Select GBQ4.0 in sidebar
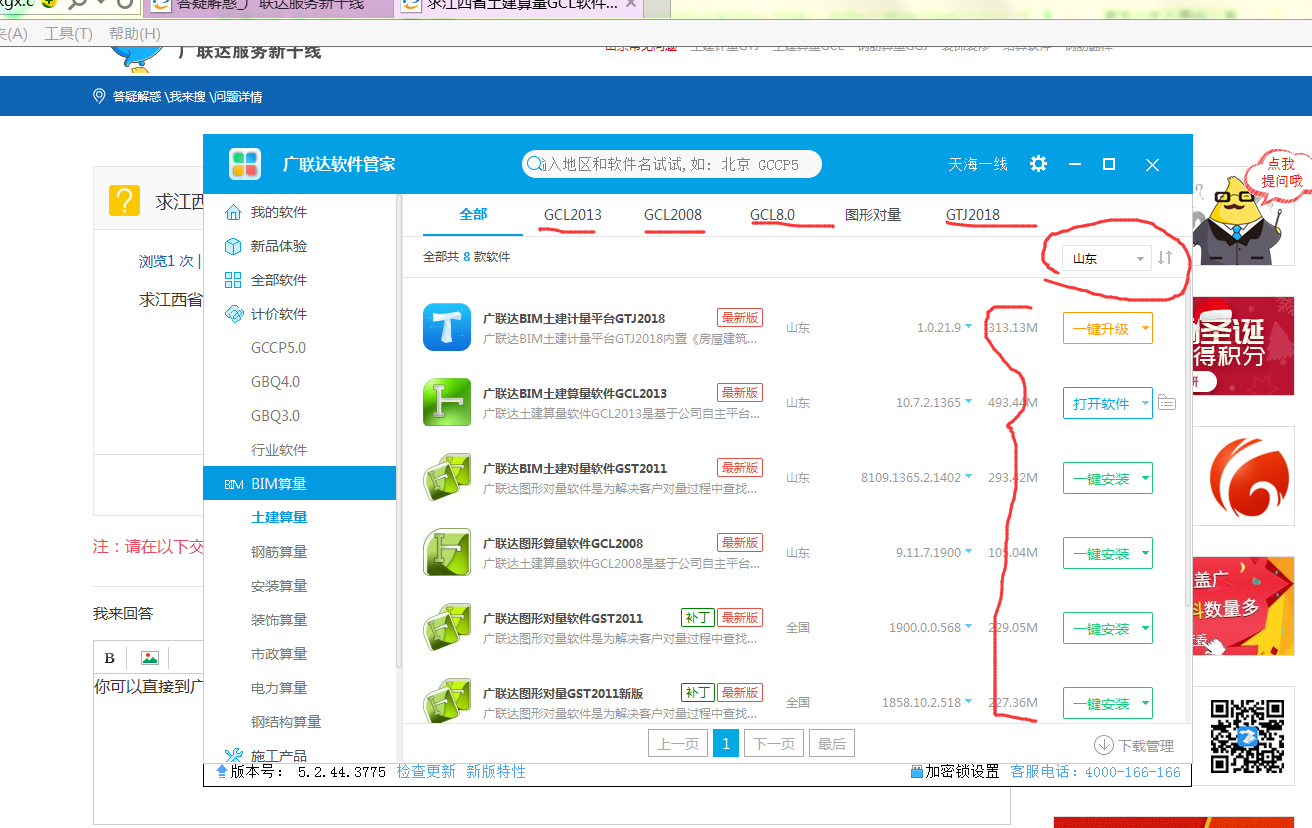The image size is (1312, 828). [x=275, y=382]
